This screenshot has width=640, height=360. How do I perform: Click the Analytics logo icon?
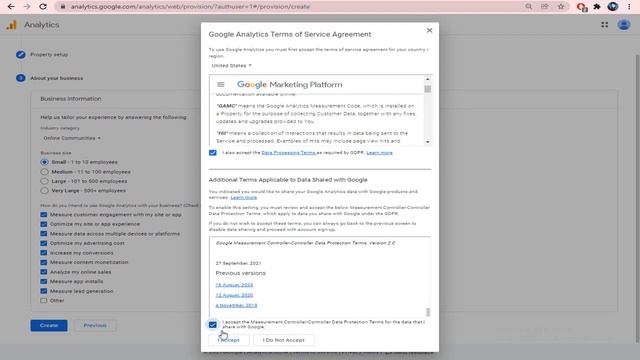pyautogui.click(x=11, y=25)
